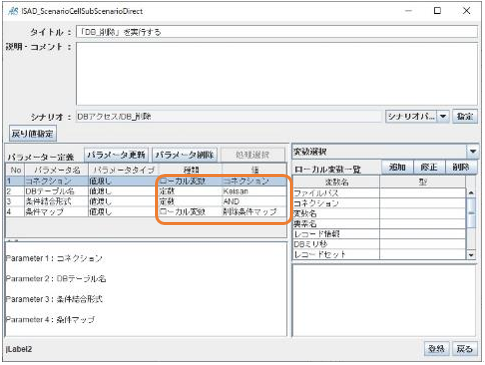Image resolution: width=485 pixels, height=365 pixels.
Task: Select DBミリ秒 in the local variable list
Action: 336,244
